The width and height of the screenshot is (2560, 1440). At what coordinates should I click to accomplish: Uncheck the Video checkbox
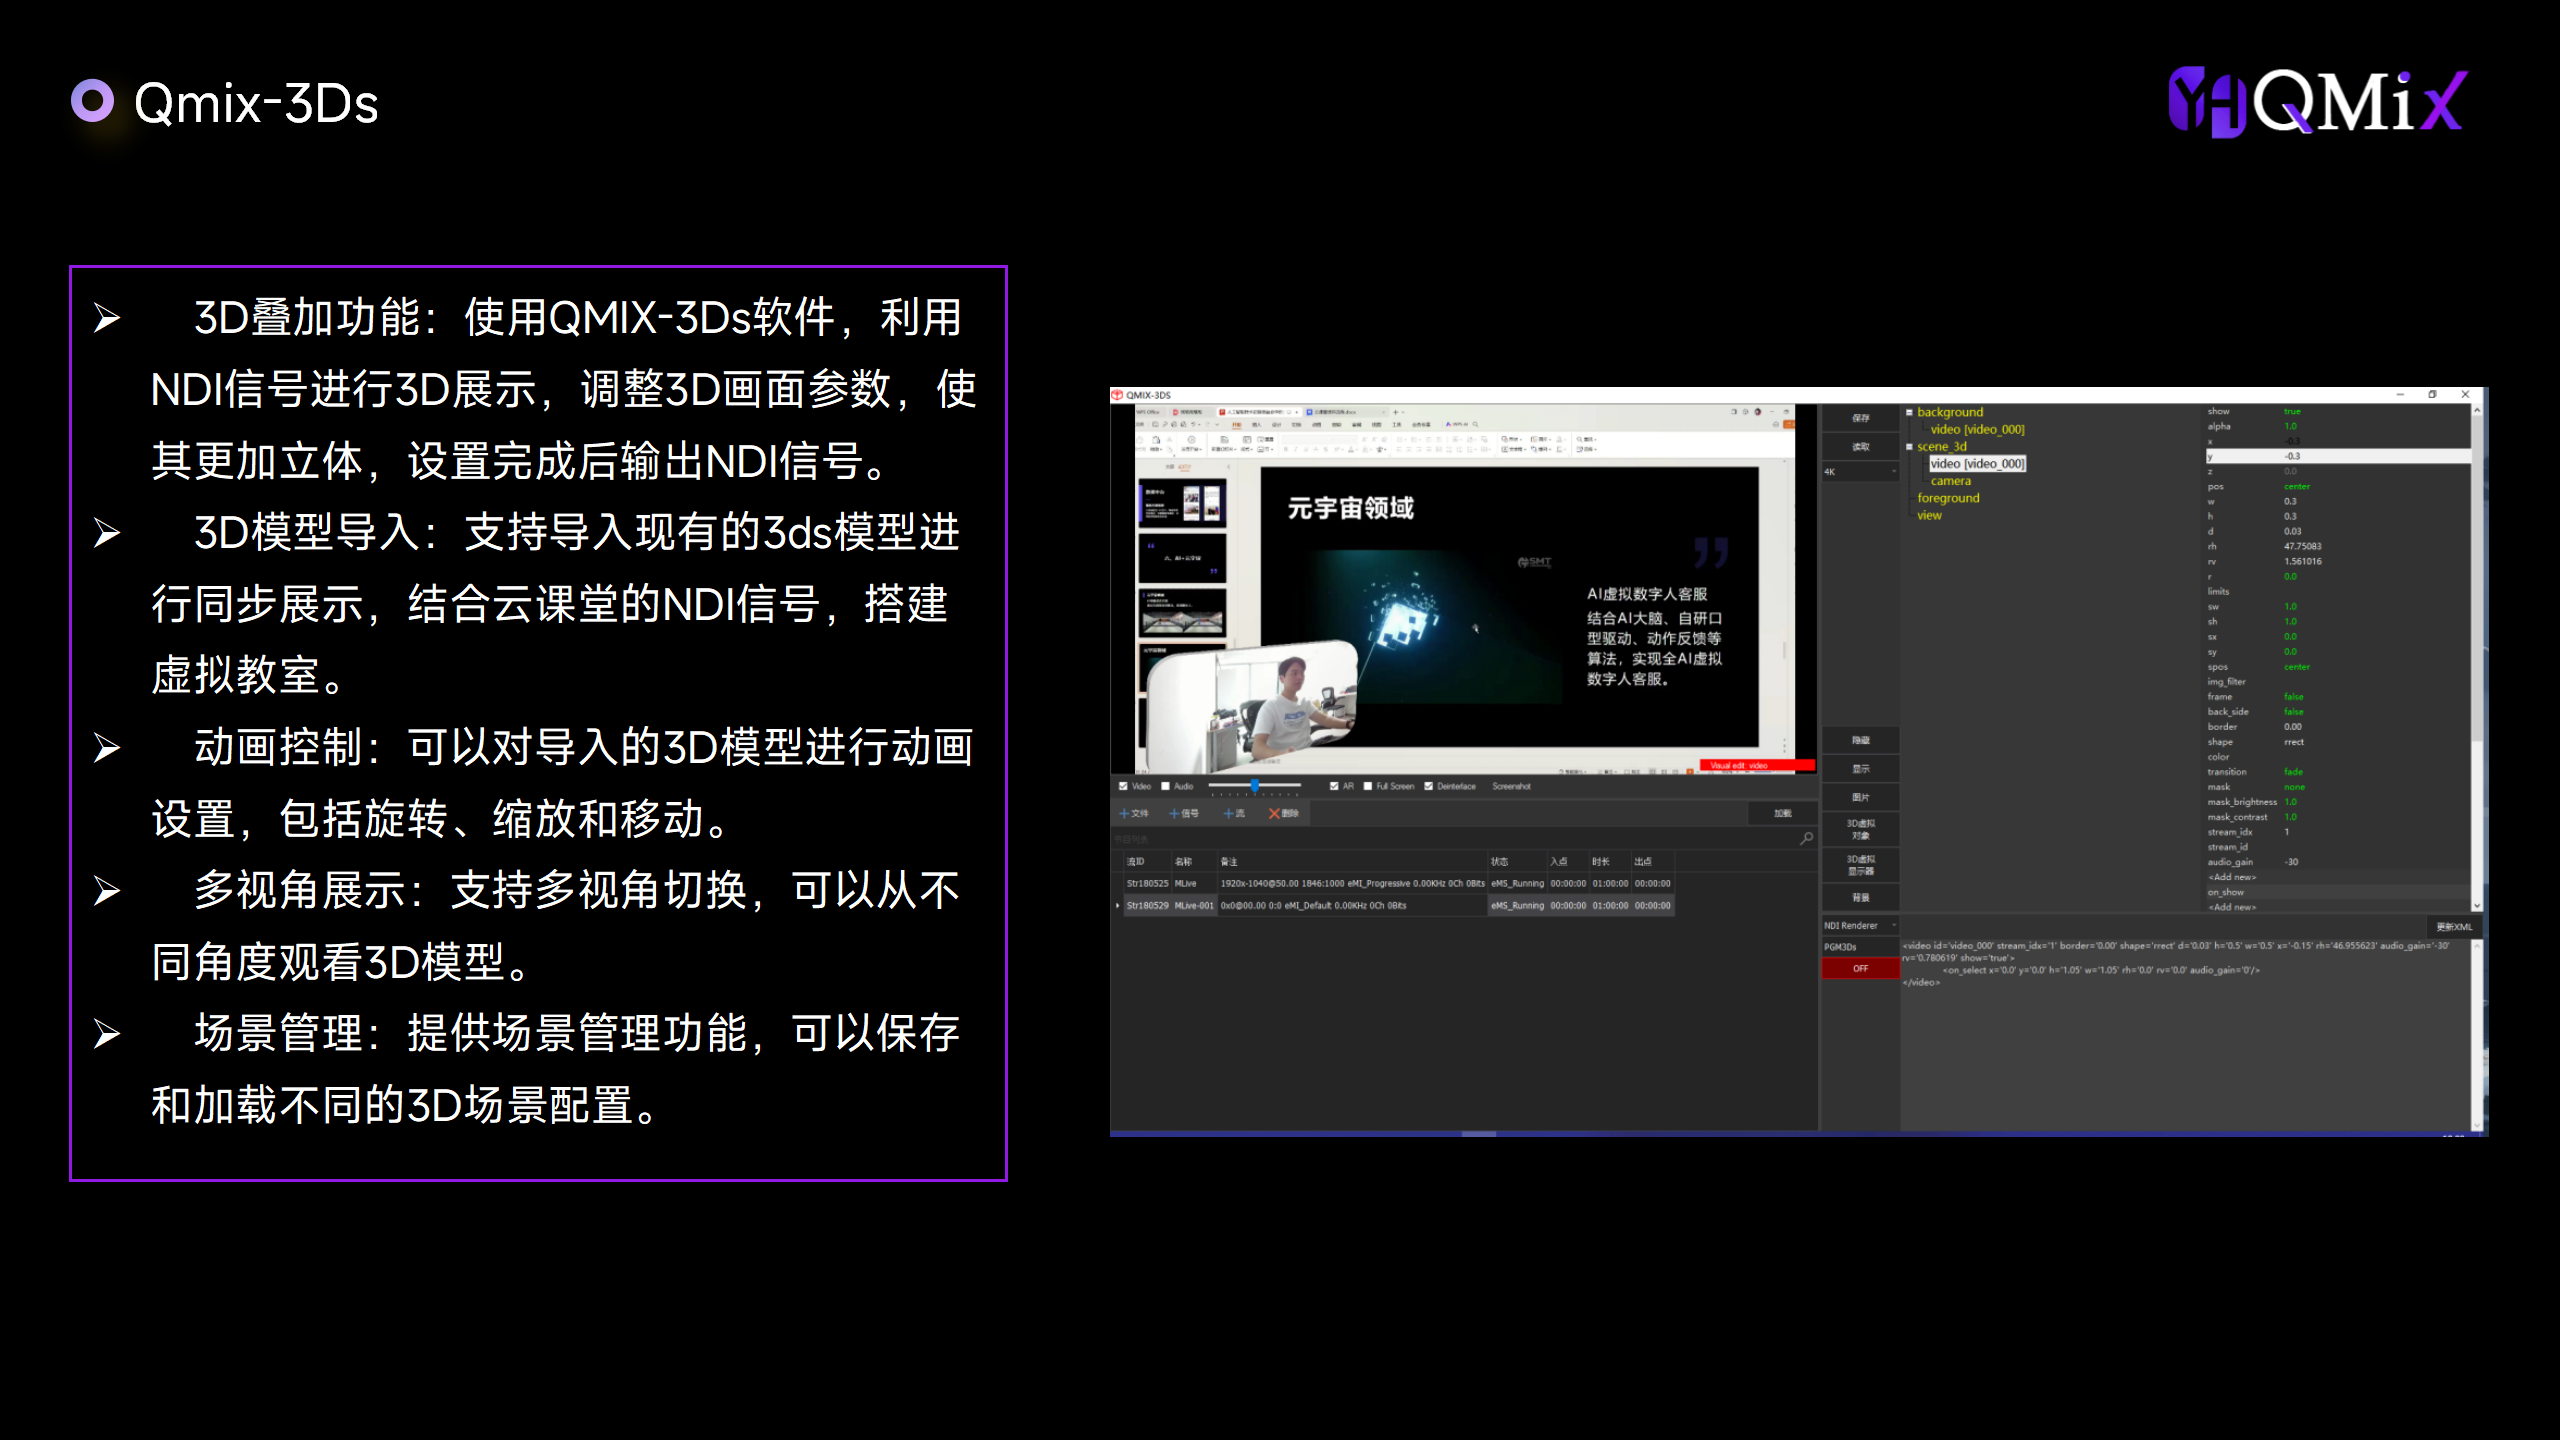(1123, 786)
